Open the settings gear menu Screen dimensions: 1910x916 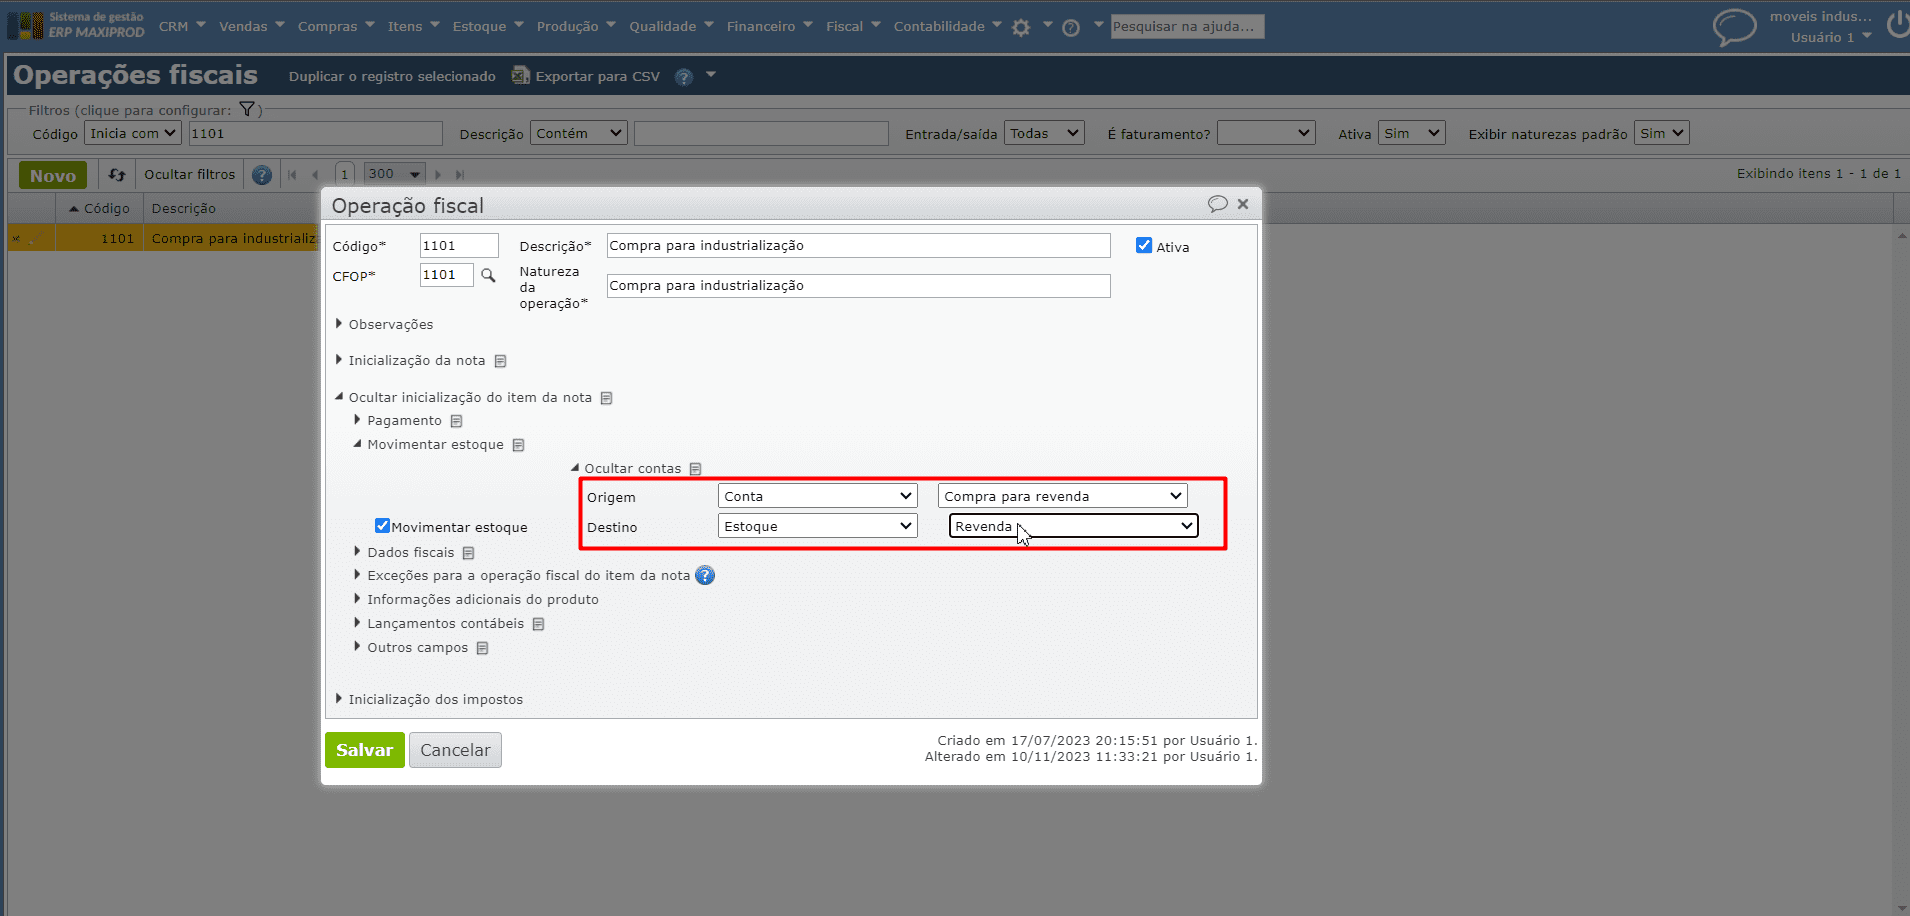pos(1021,27)
